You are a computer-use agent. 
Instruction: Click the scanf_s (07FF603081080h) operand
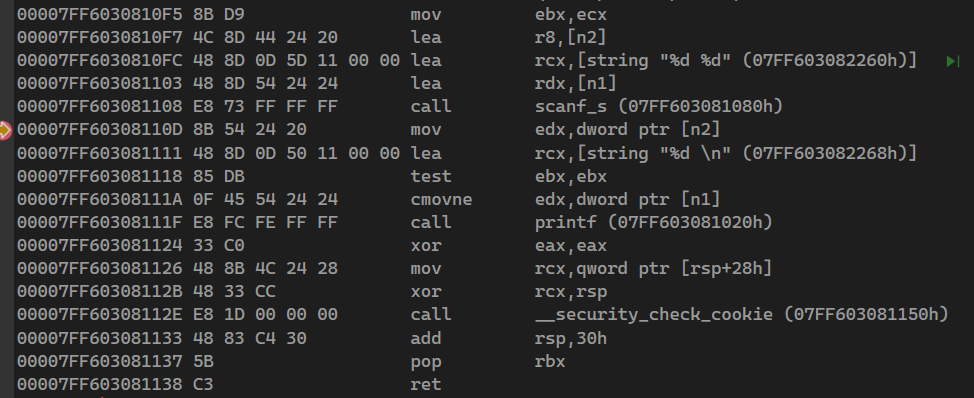(x=659, y=107)
